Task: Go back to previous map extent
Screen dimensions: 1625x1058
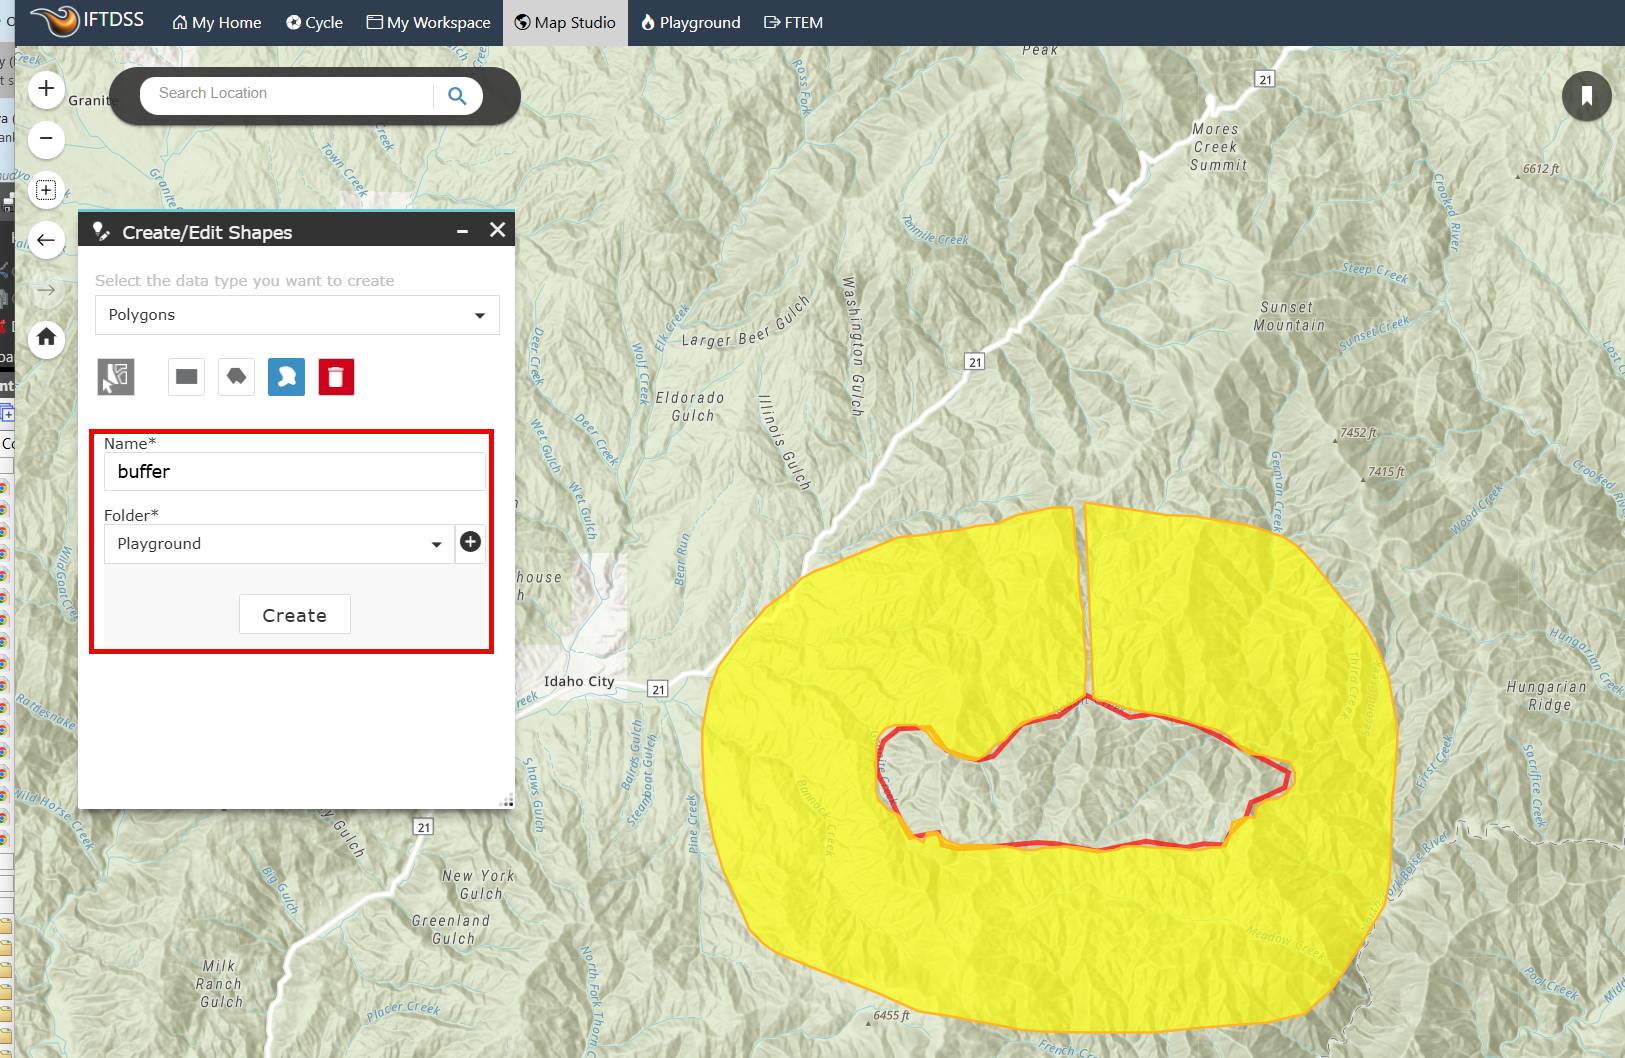Action: (x=46, y=240)
